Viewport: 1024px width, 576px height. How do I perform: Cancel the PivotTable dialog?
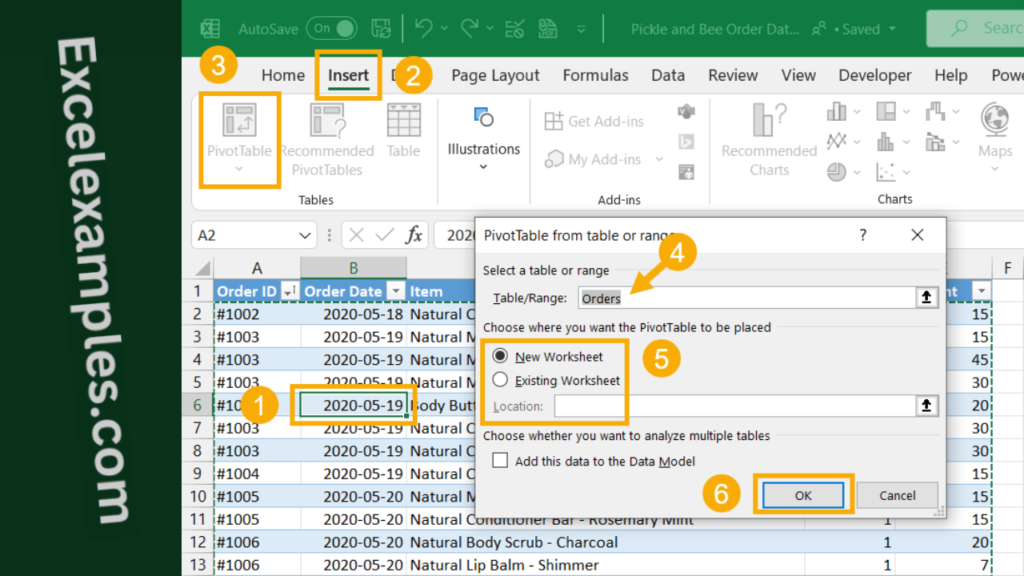[897, 495]
